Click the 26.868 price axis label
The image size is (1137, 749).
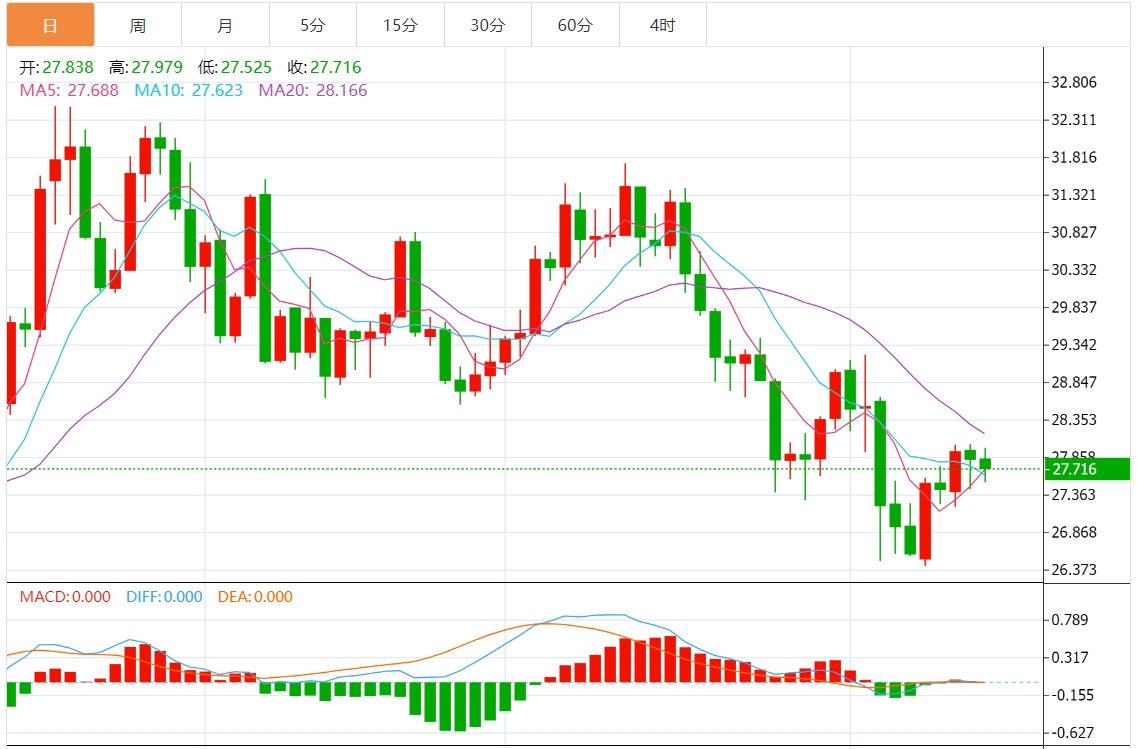tap(1074, 532)
